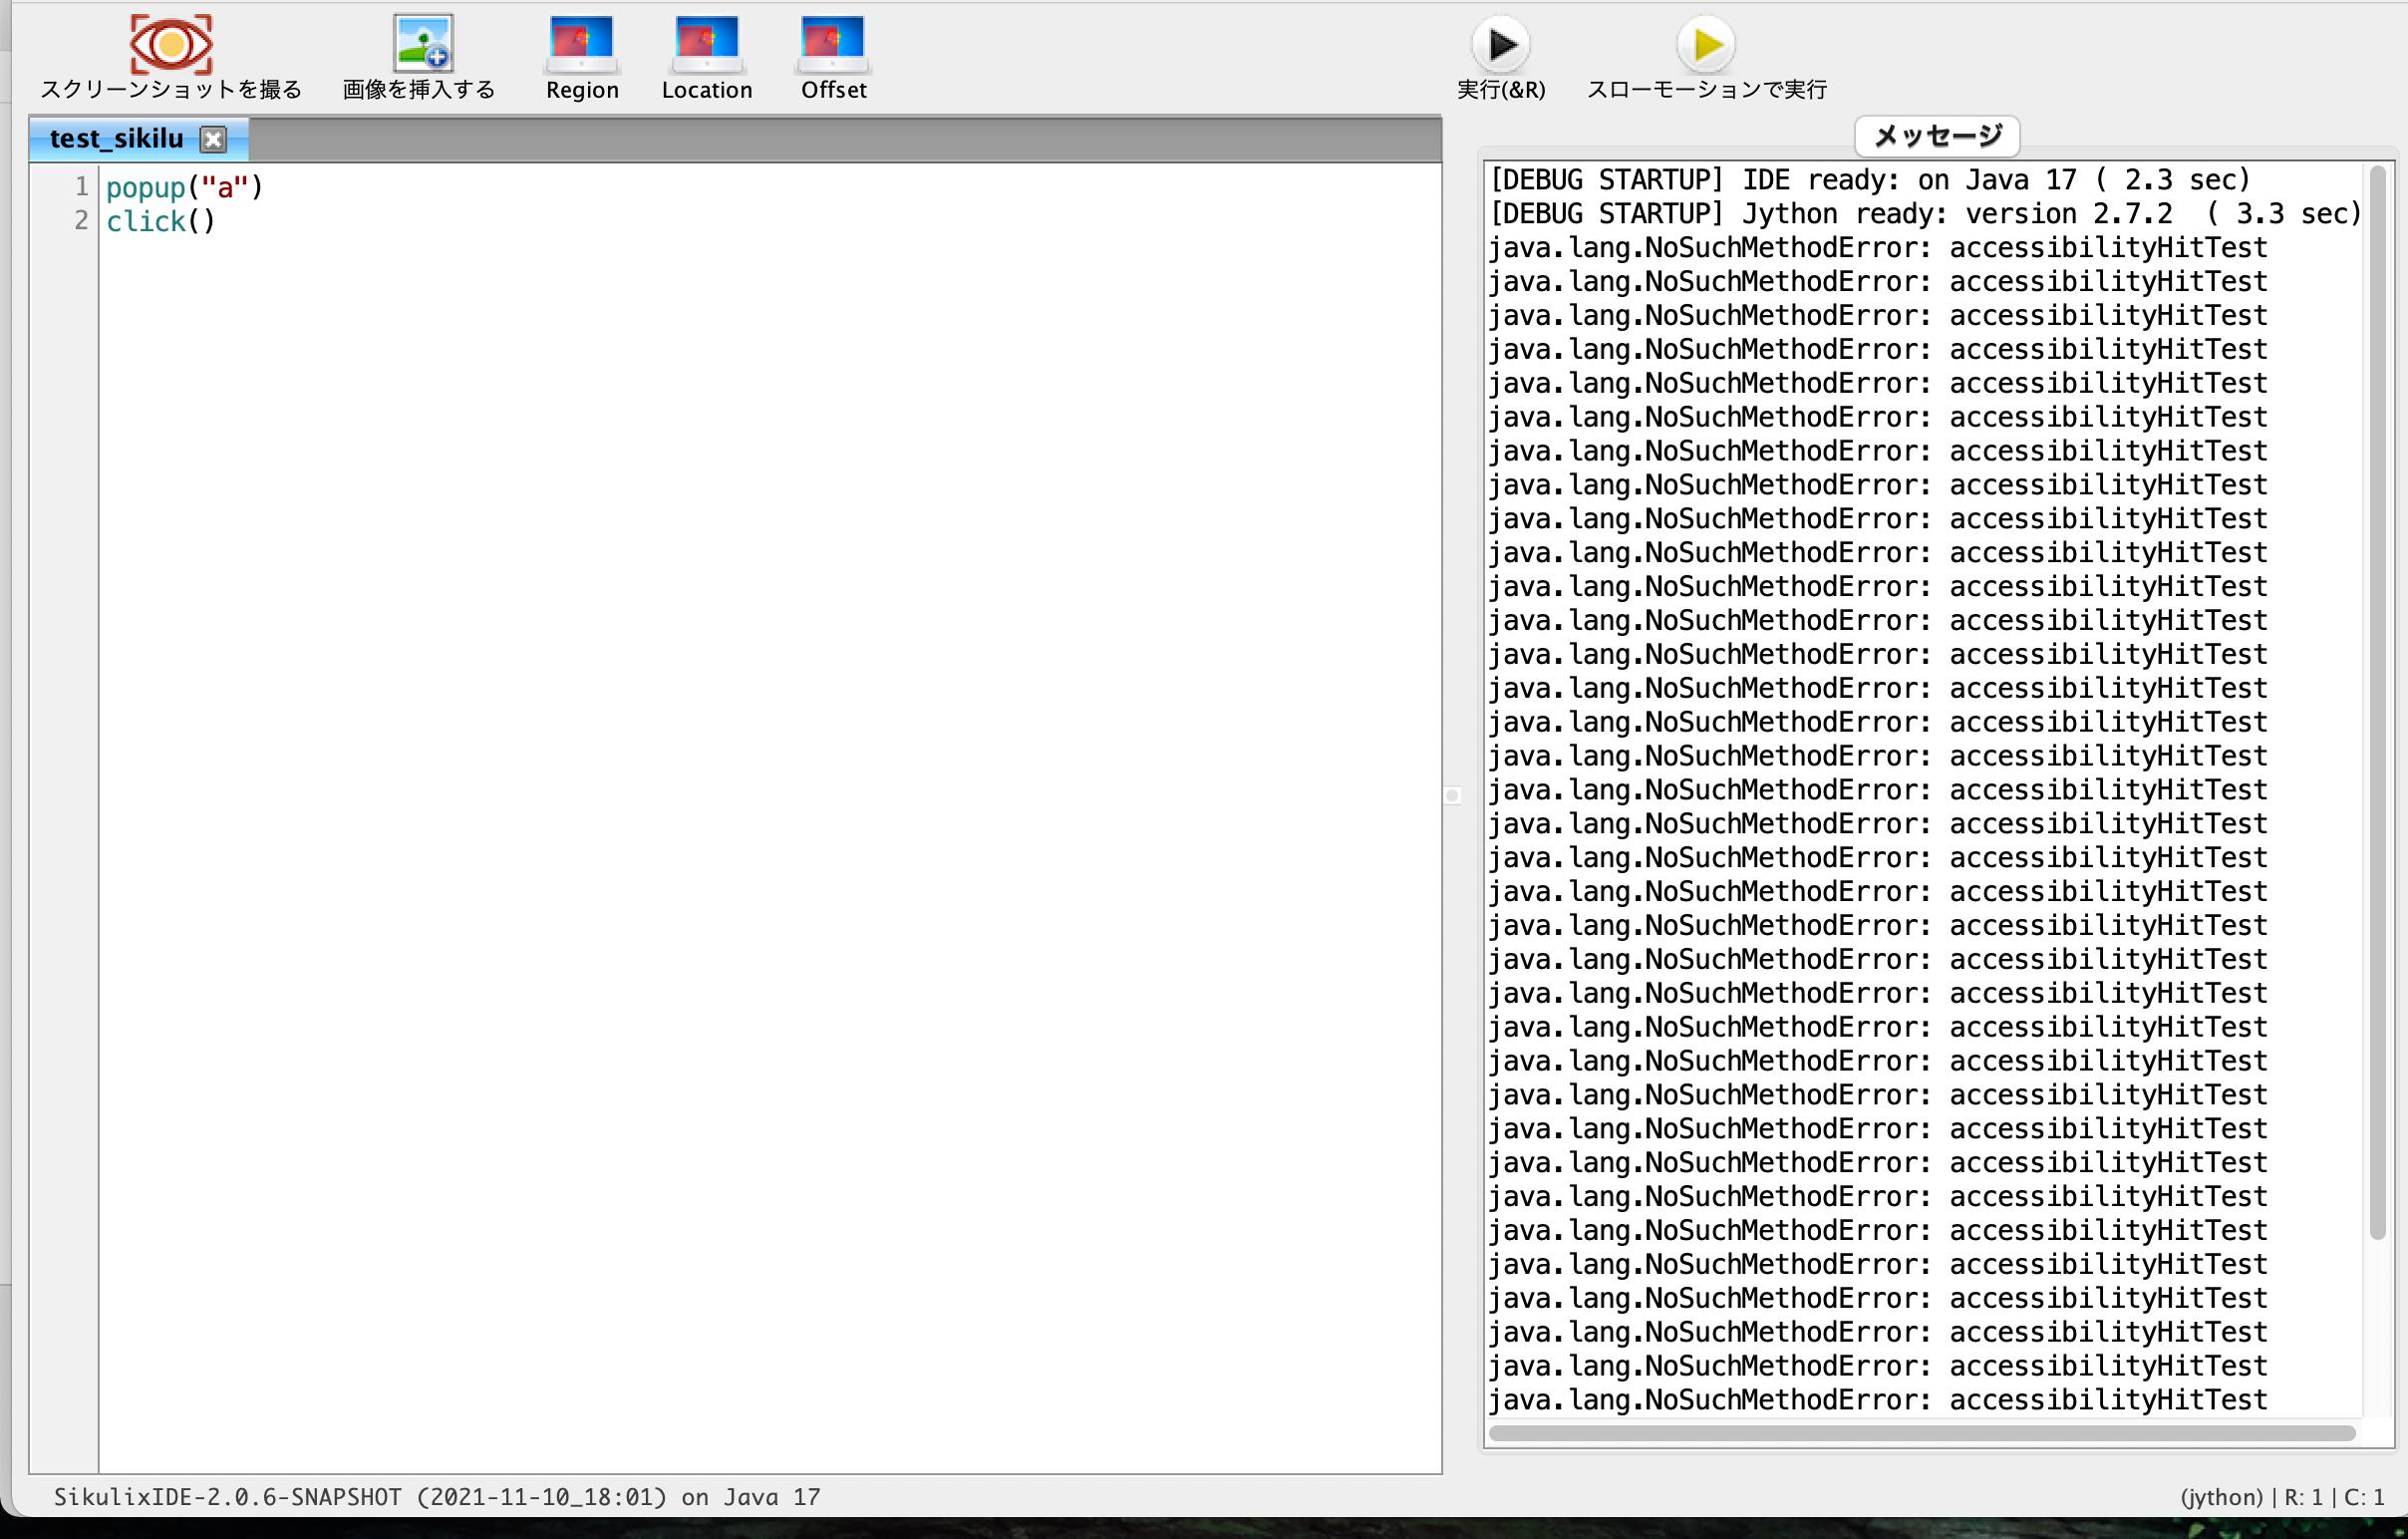Select the test_sikilu script tab
The height and width of the screenshot is (1539, 2408).
point(115,139)
